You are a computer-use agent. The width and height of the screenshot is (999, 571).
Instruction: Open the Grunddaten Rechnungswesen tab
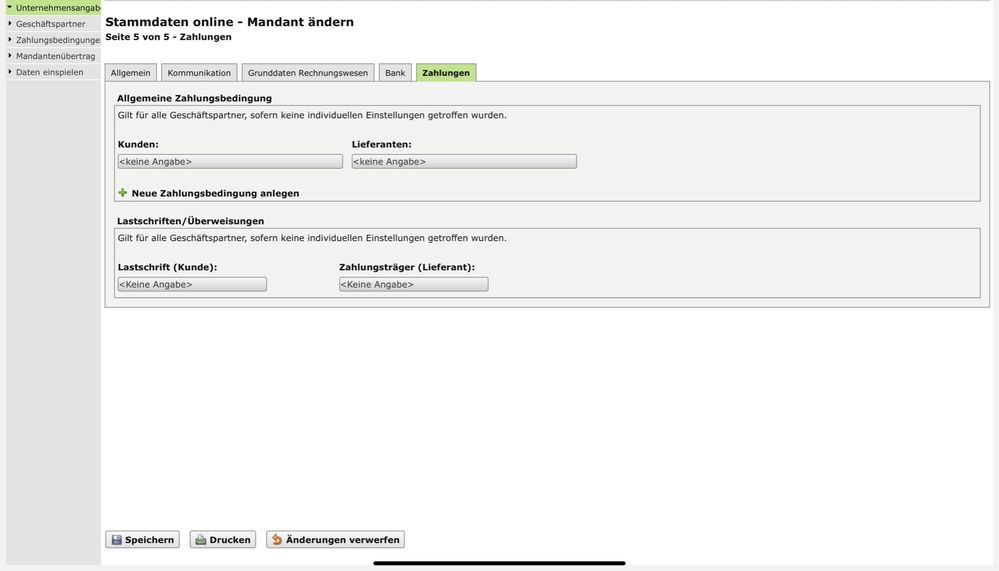308,73
